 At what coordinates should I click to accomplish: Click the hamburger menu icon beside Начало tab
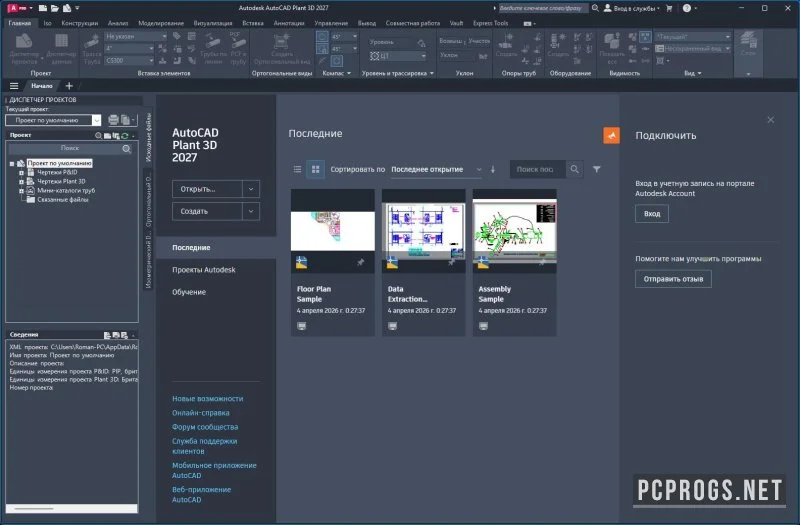(14, 86)
